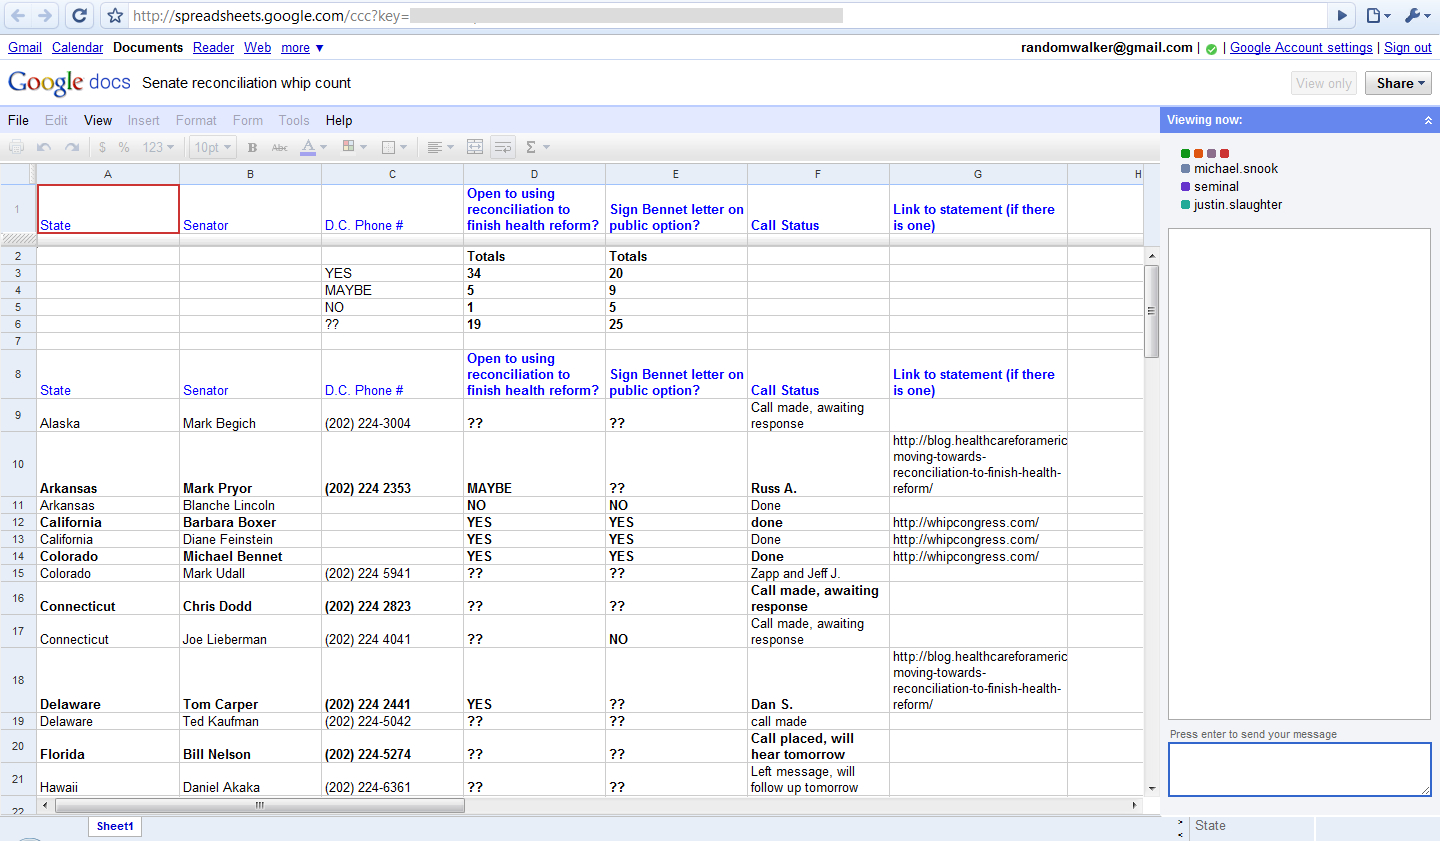Click the print icon in the toolbar
The image size is (1440, 841).
pos(16,147)
